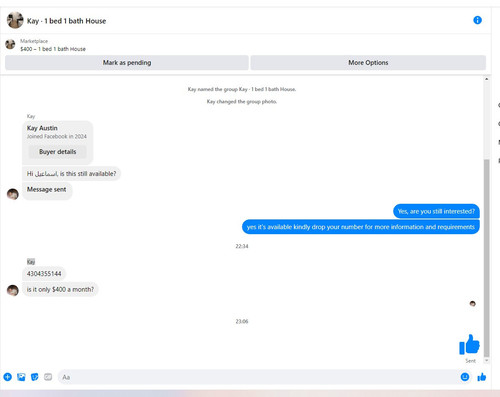Open emoji picker in message box
This screenshot has width=500, height=397.
(x=465, y=377)
